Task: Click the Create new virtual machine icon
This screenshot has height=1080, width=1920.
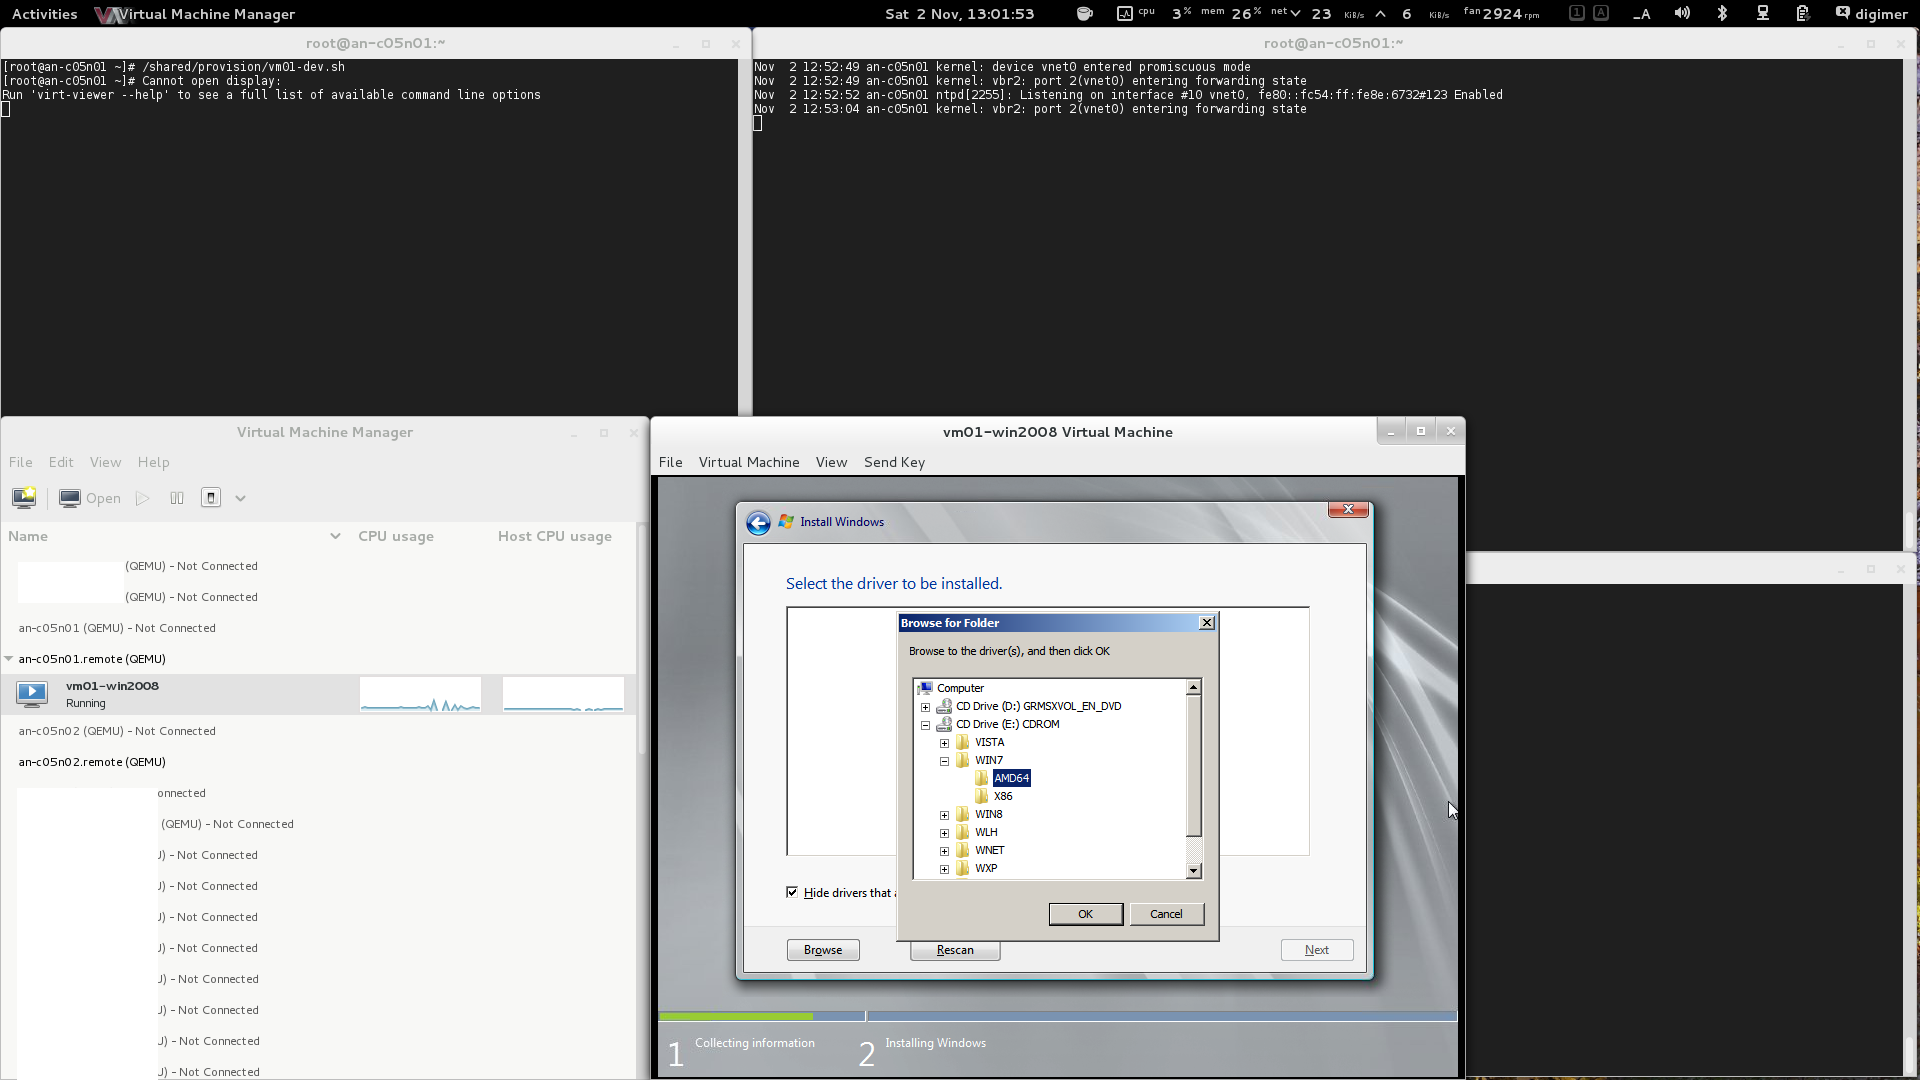Action: [x=24, y=498]
